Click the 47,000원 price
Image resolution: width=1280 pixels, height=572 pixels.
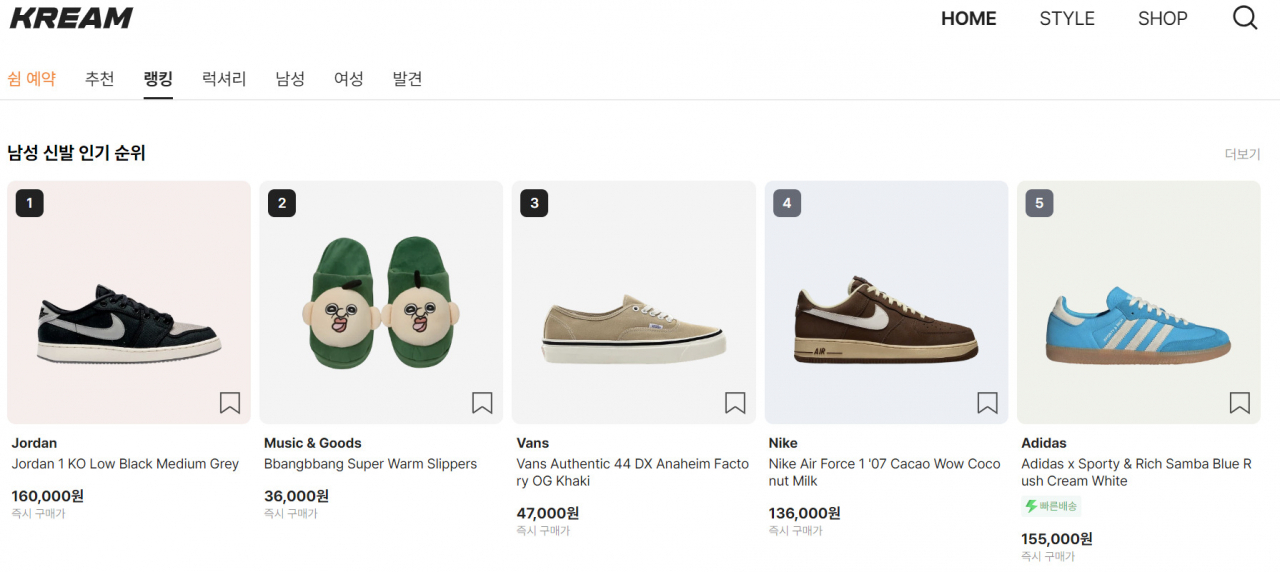[x=548, y=513]
